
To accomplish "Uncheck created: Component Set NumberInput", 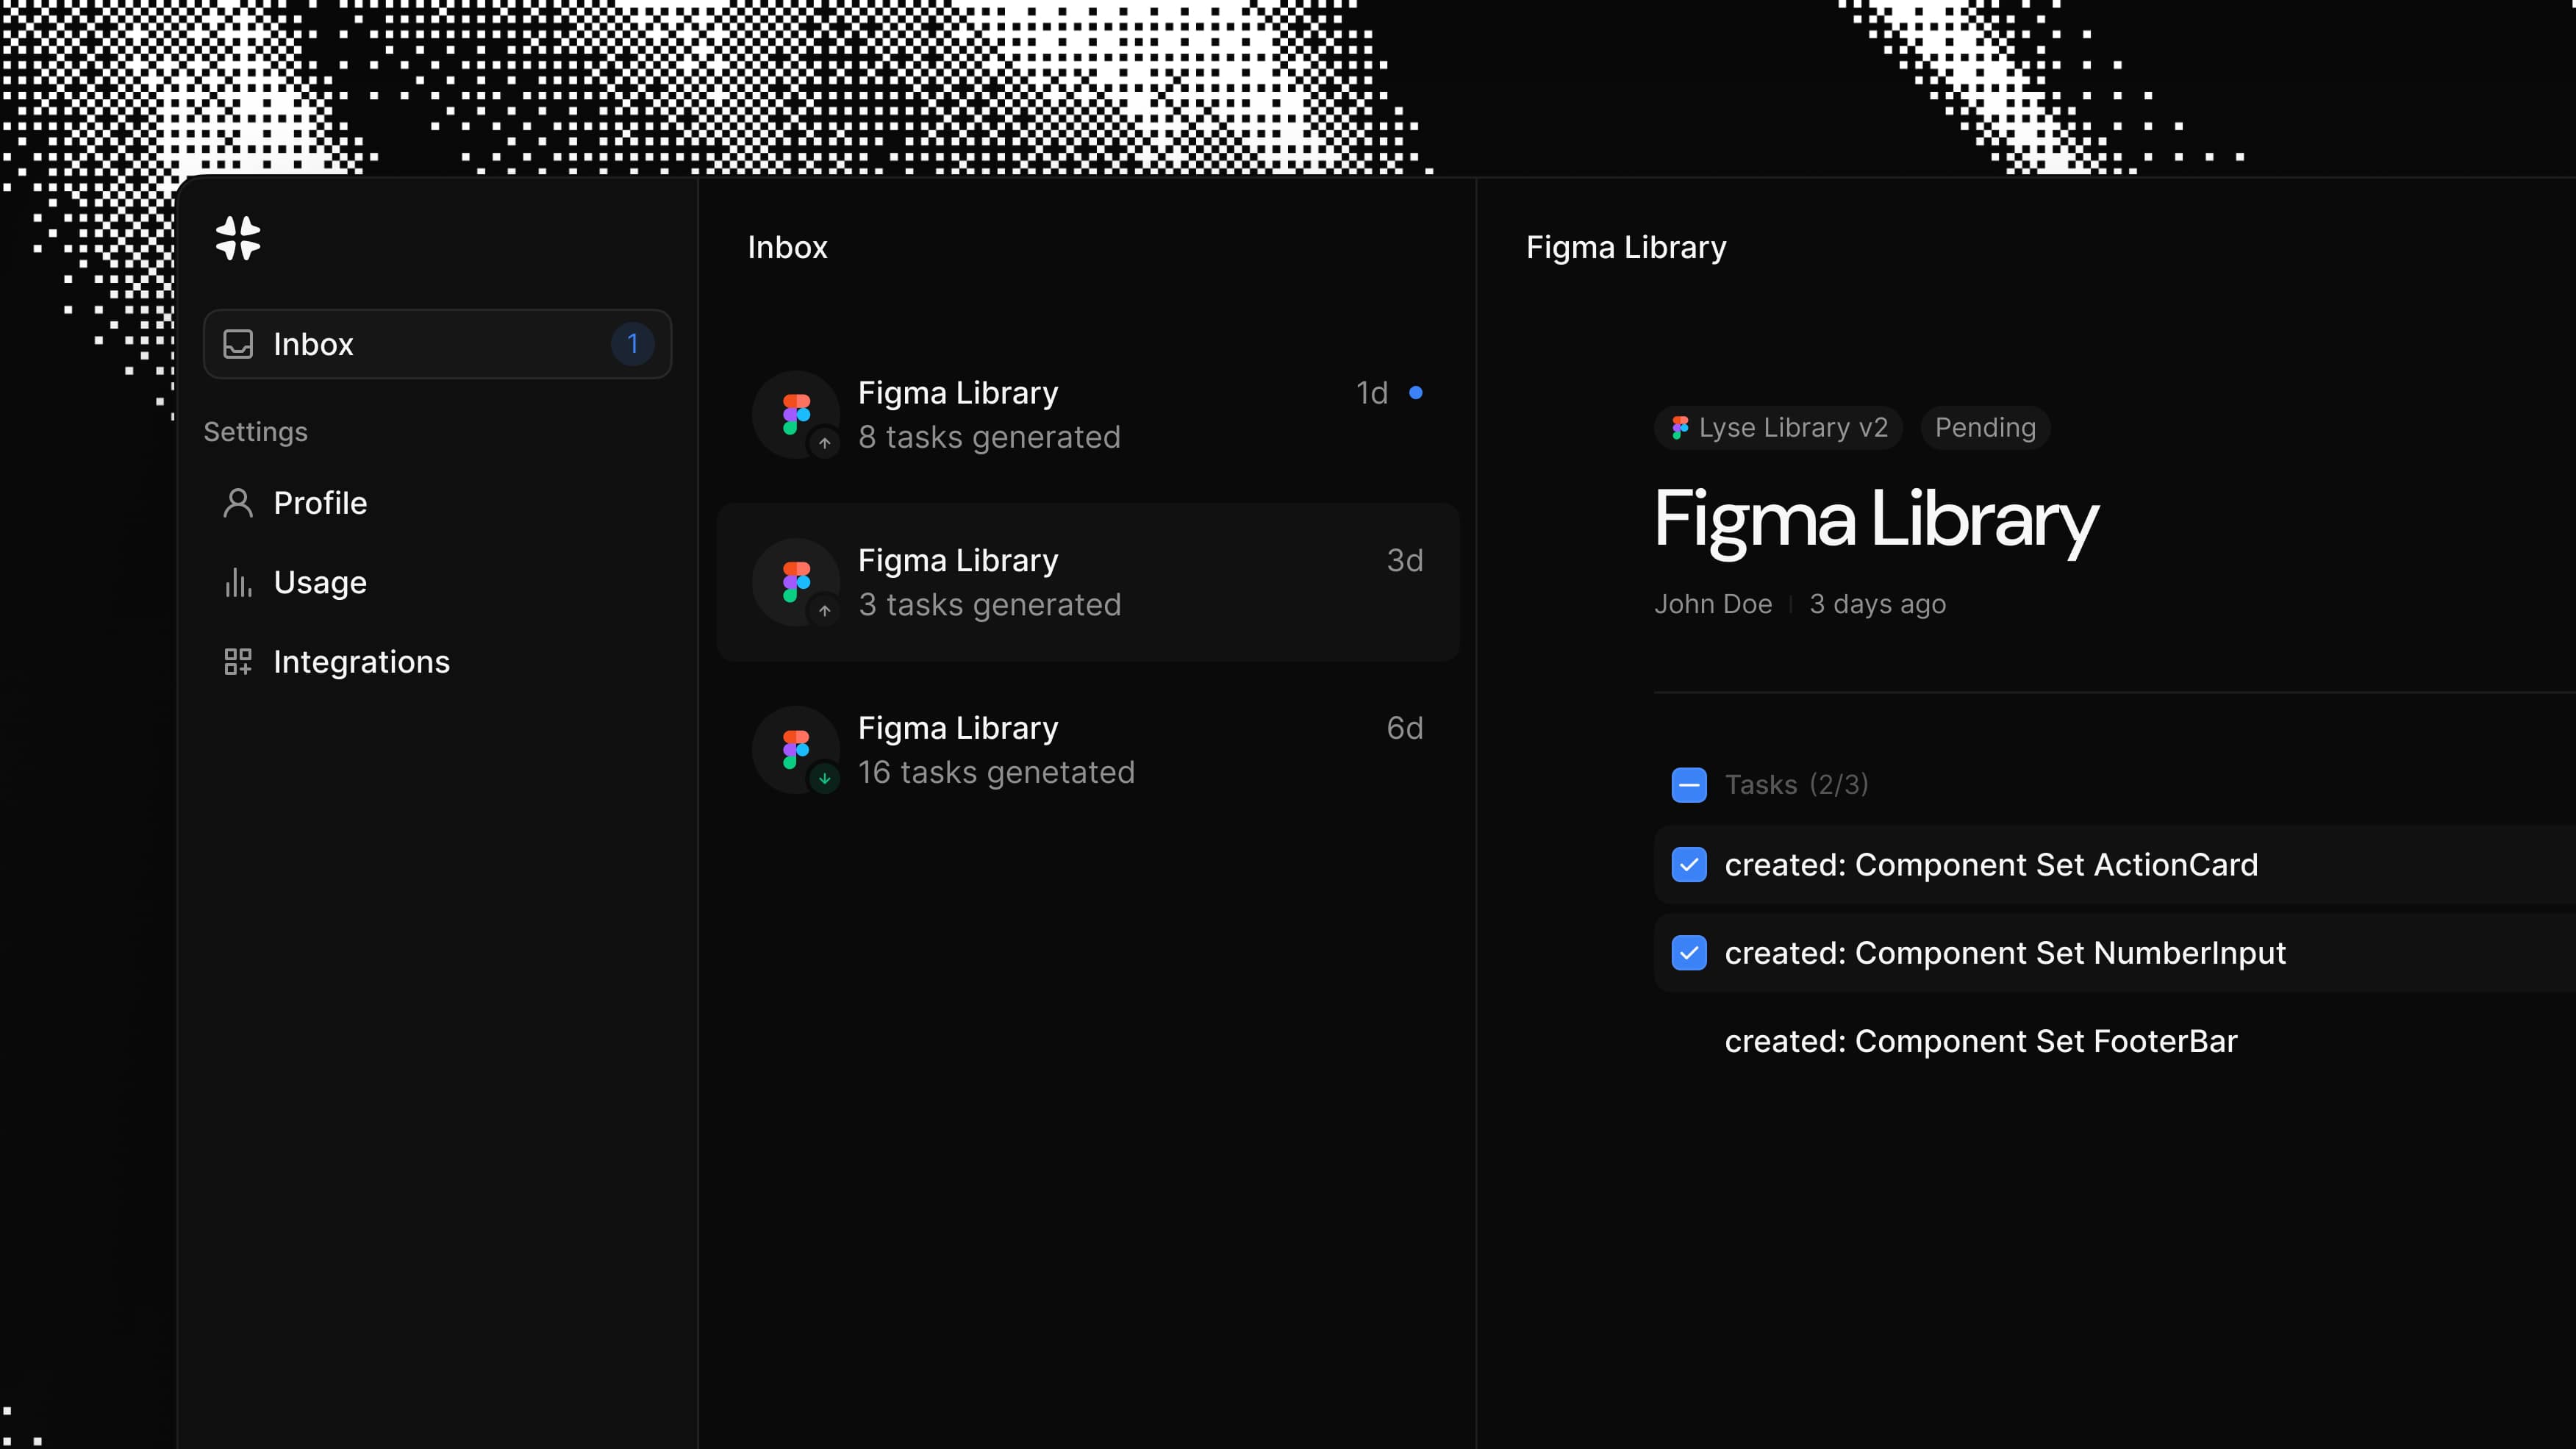I will click(x=1689, y=953).
